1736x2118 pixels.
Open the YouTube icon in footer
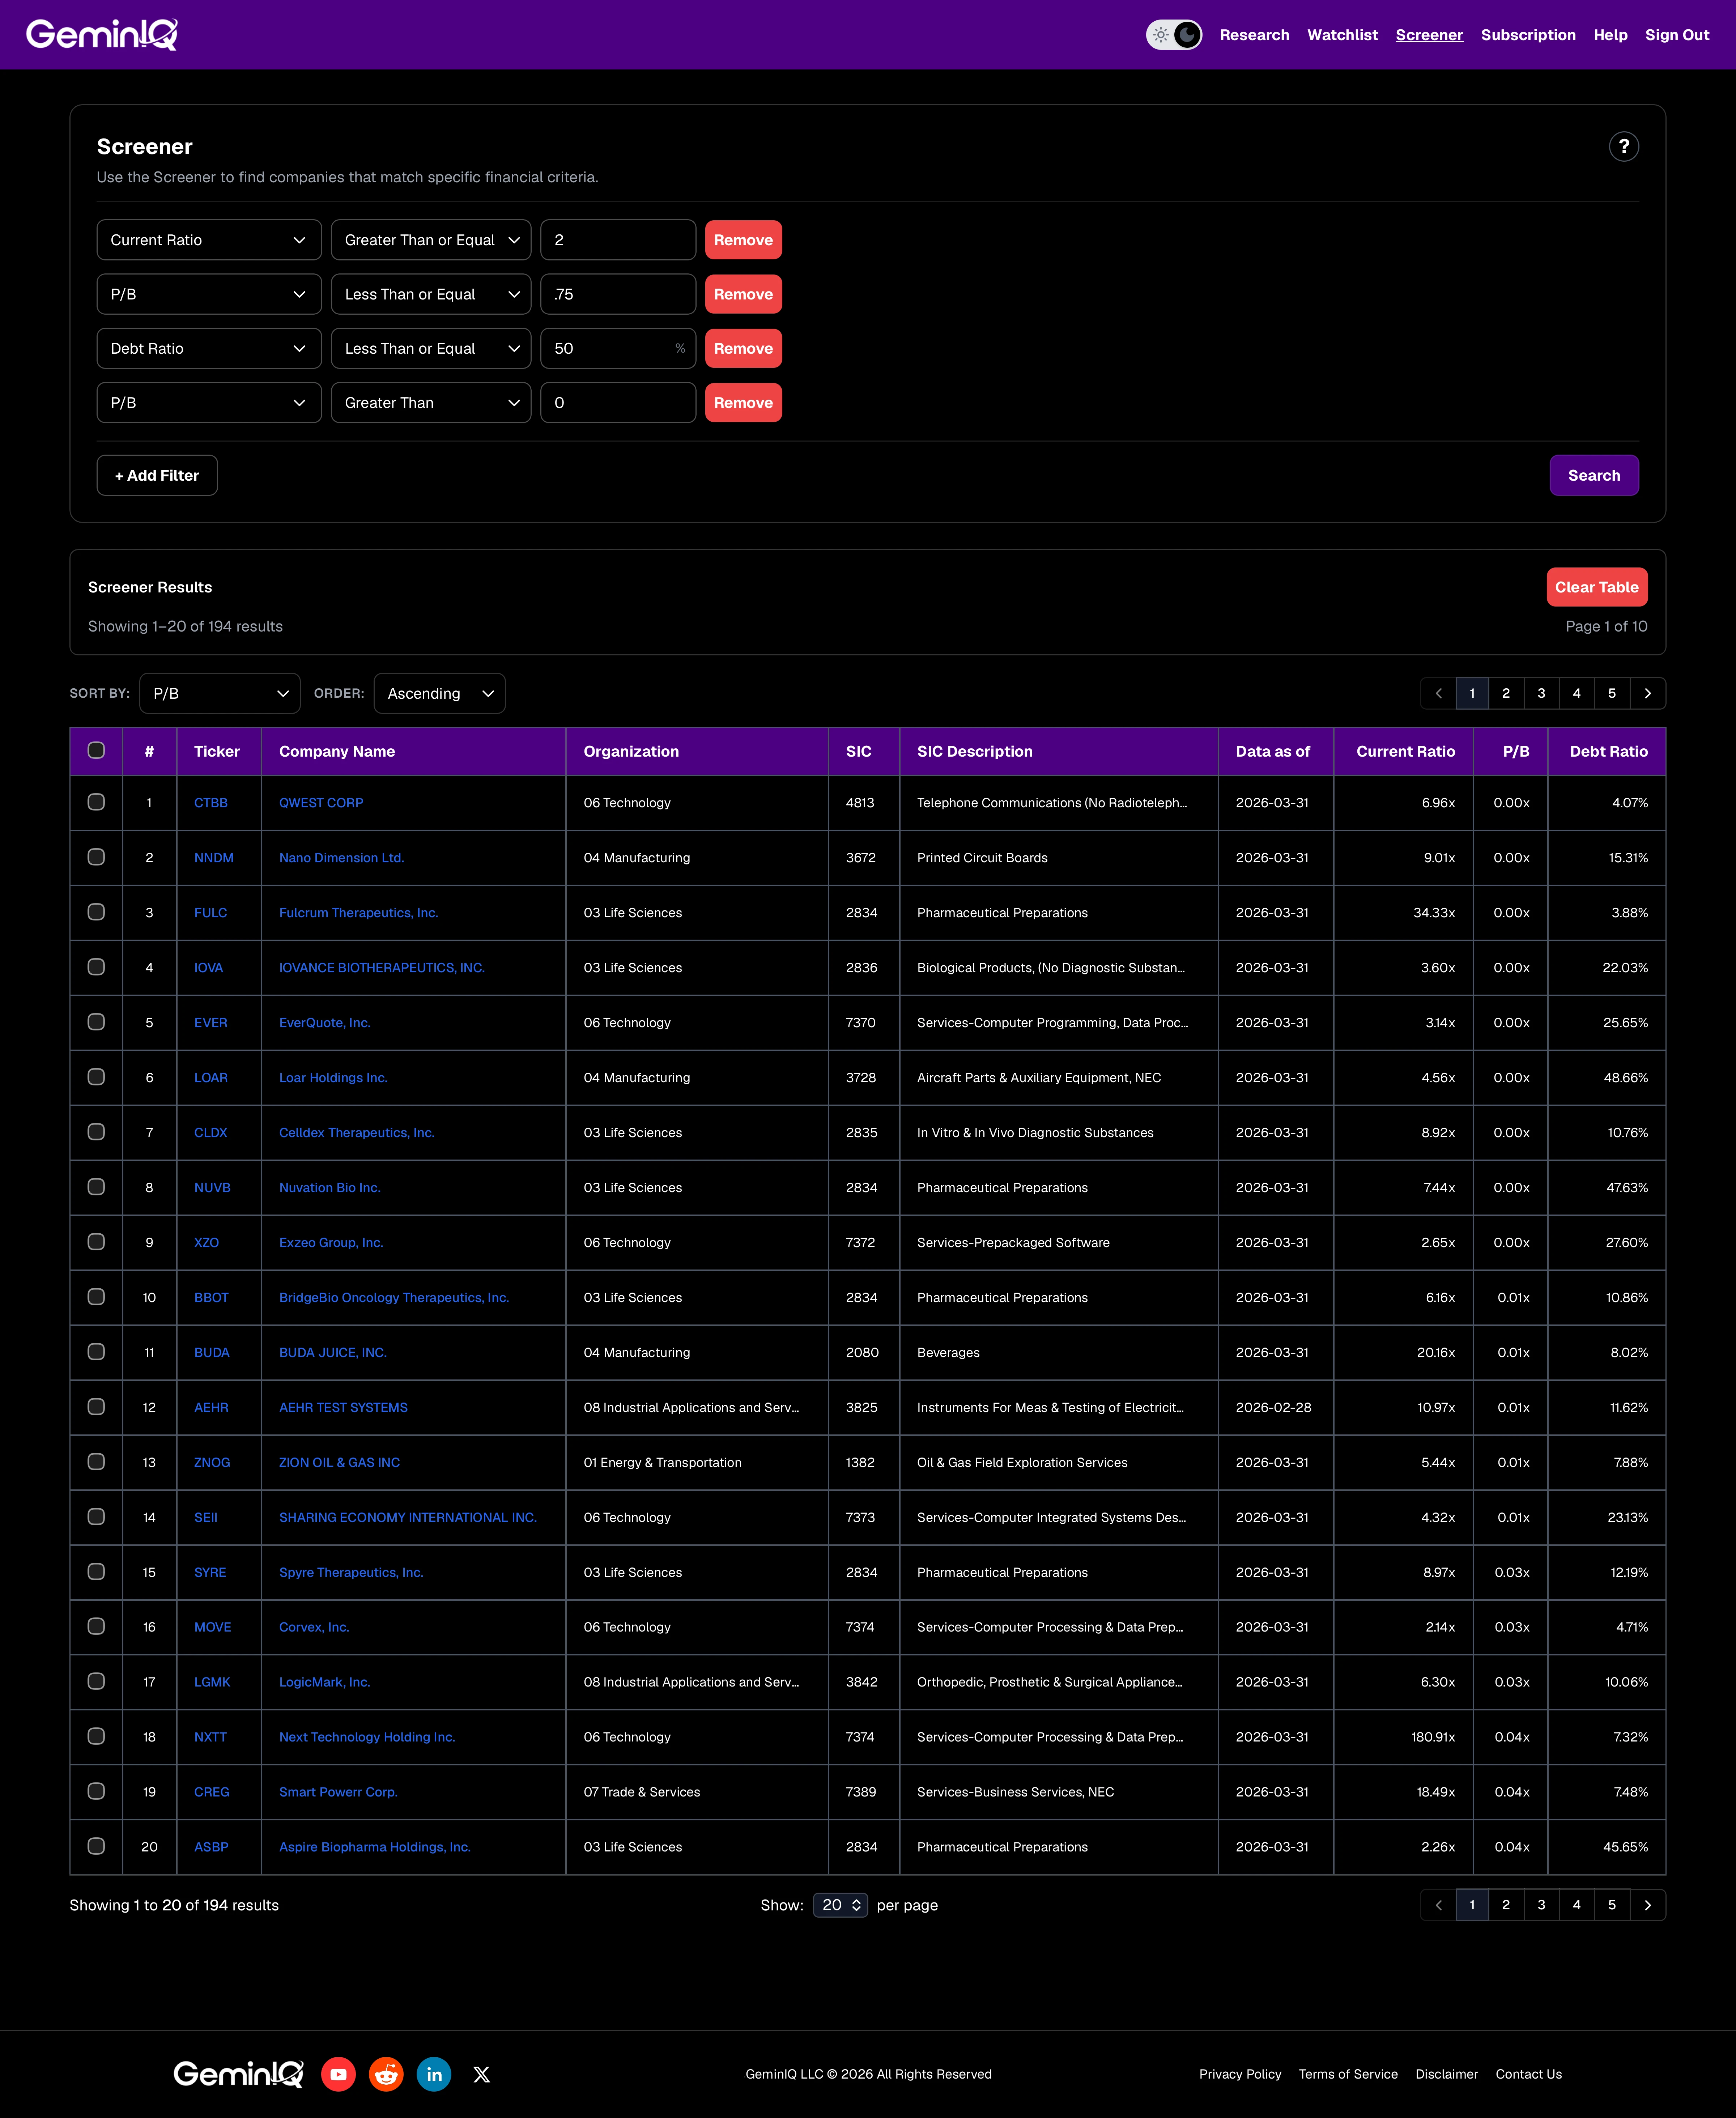click(x=338, y=2074)
